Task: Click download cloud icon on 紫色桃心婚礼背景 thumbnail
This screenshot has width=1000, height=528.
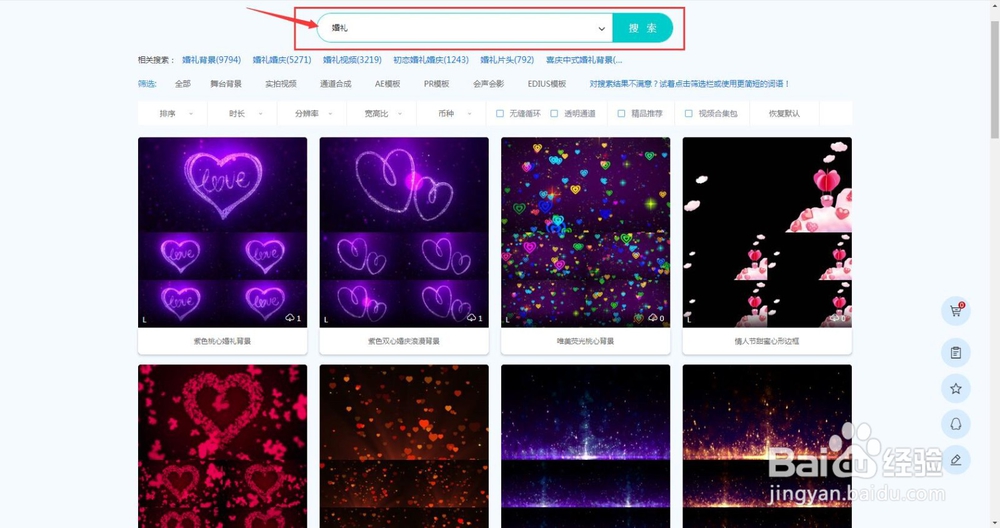Action: point(290,318)
